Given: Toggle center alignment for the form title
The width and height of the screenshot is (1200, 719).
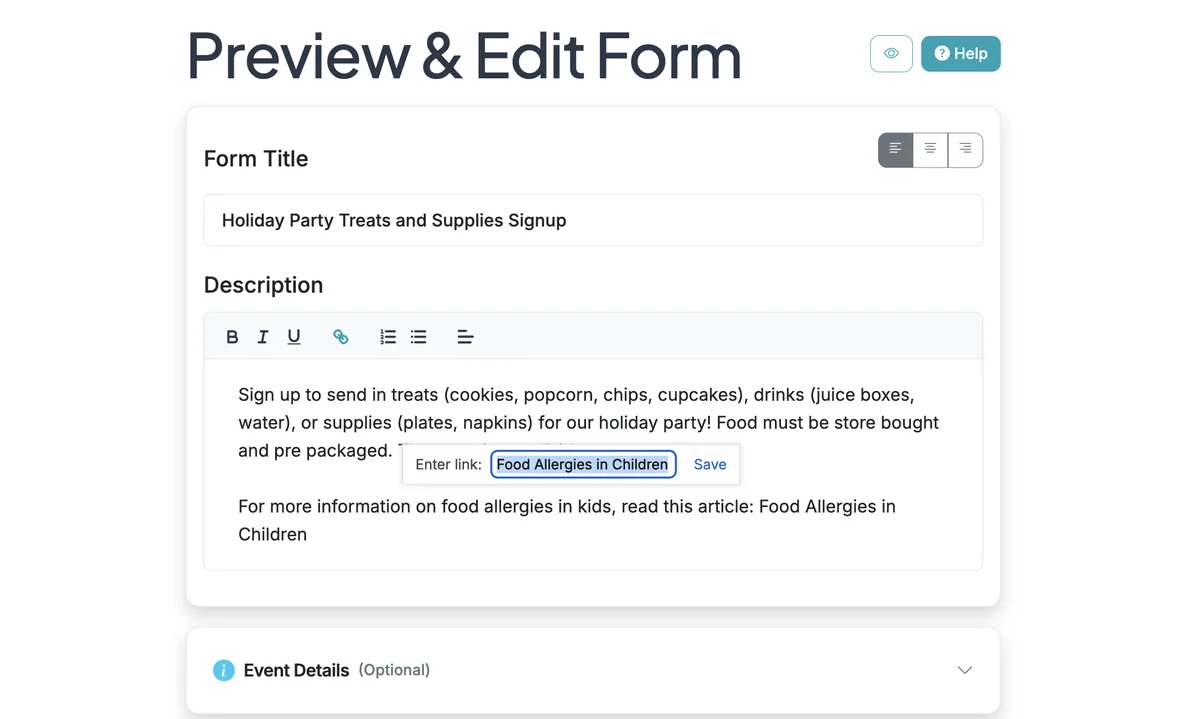Looking at the screenshot, I should (x=930, y=149).
